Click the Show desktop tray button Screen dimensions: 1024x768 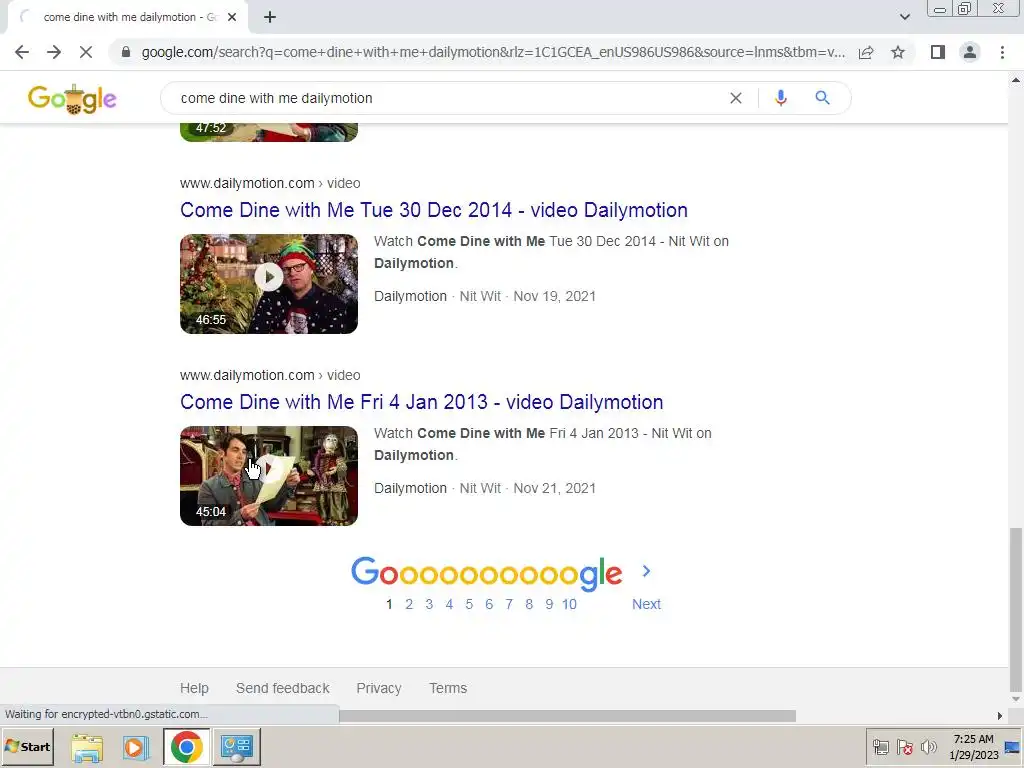point(1013,747)
